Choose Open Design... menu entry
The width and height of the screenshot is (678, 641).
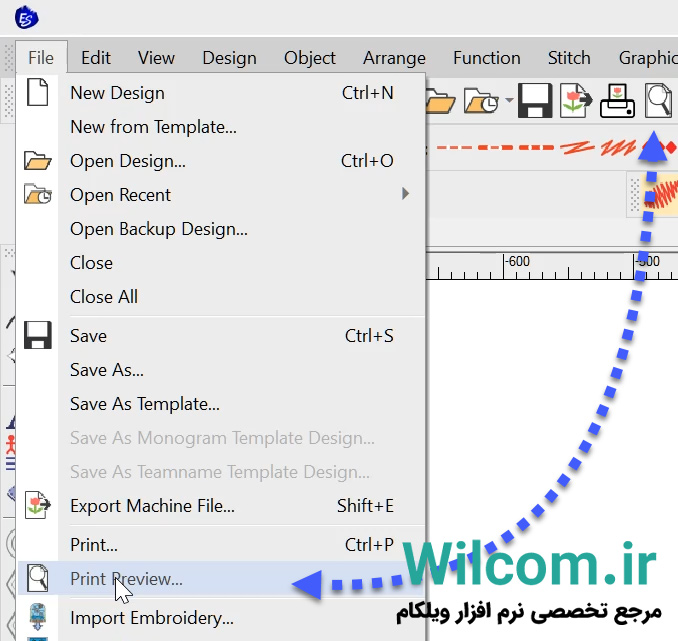coord(221,161)
